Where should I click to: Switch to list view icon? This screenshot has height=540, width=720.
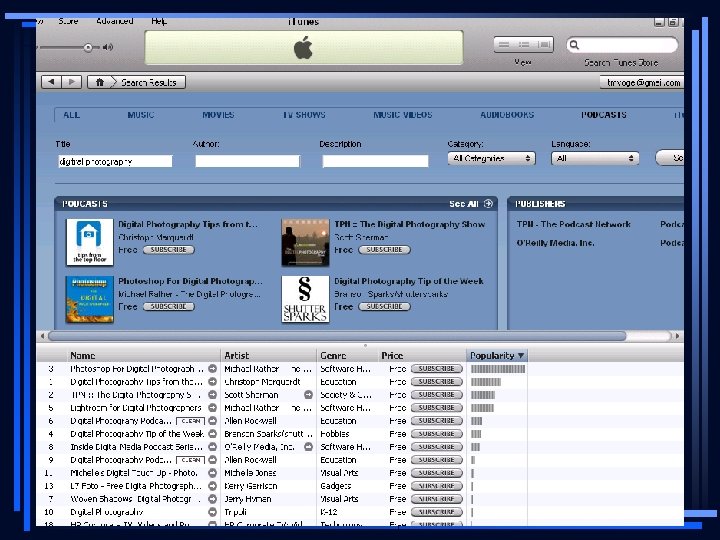point(504,45)
